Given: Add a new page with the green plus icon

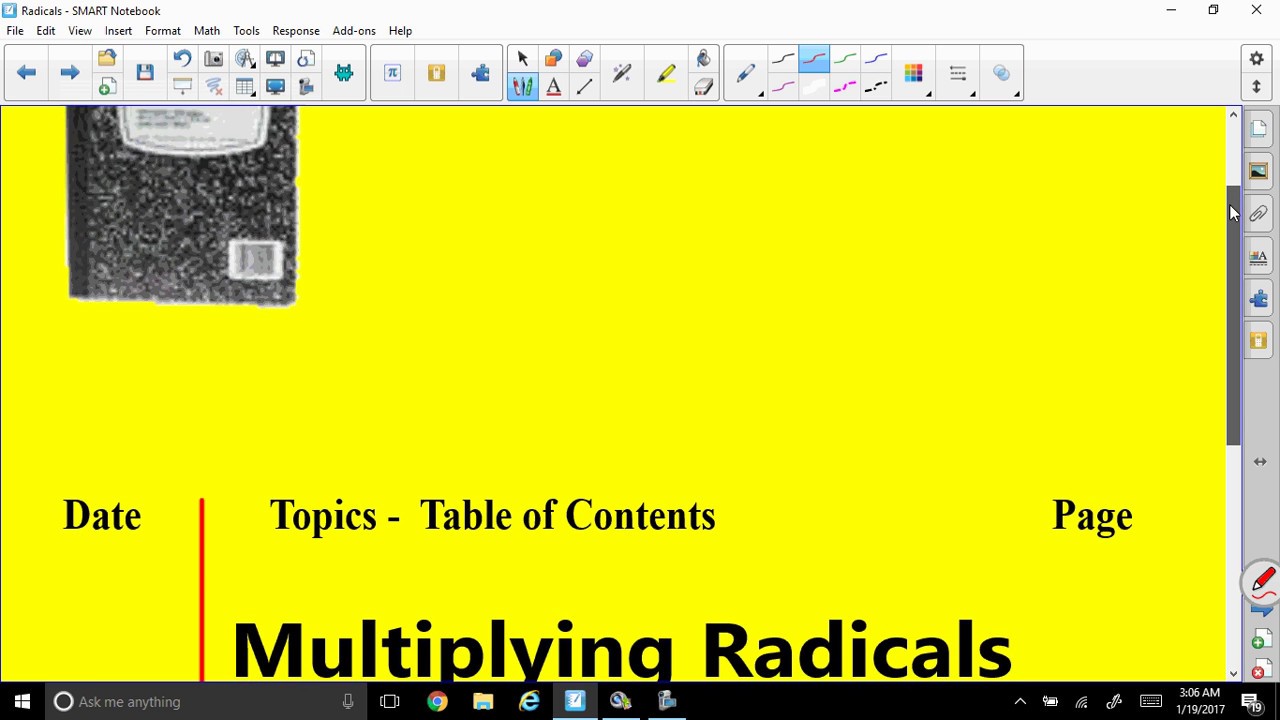Looking at the screenshot, I should (x=107, y=87).
